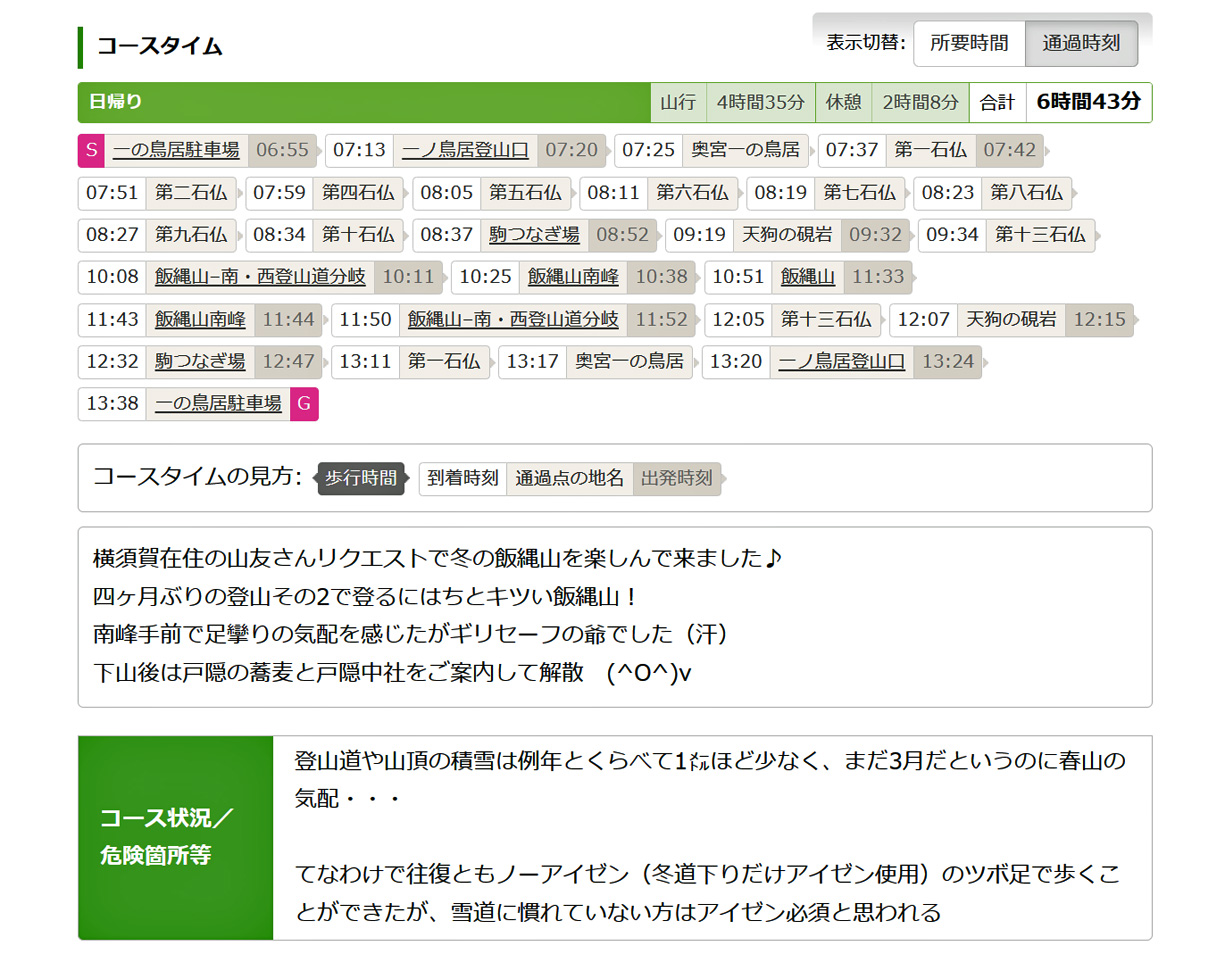Select the 通過時刻 display option
Image resolution: width=1225 pixels, height=954 pixels.
(x=1081, y=43)
